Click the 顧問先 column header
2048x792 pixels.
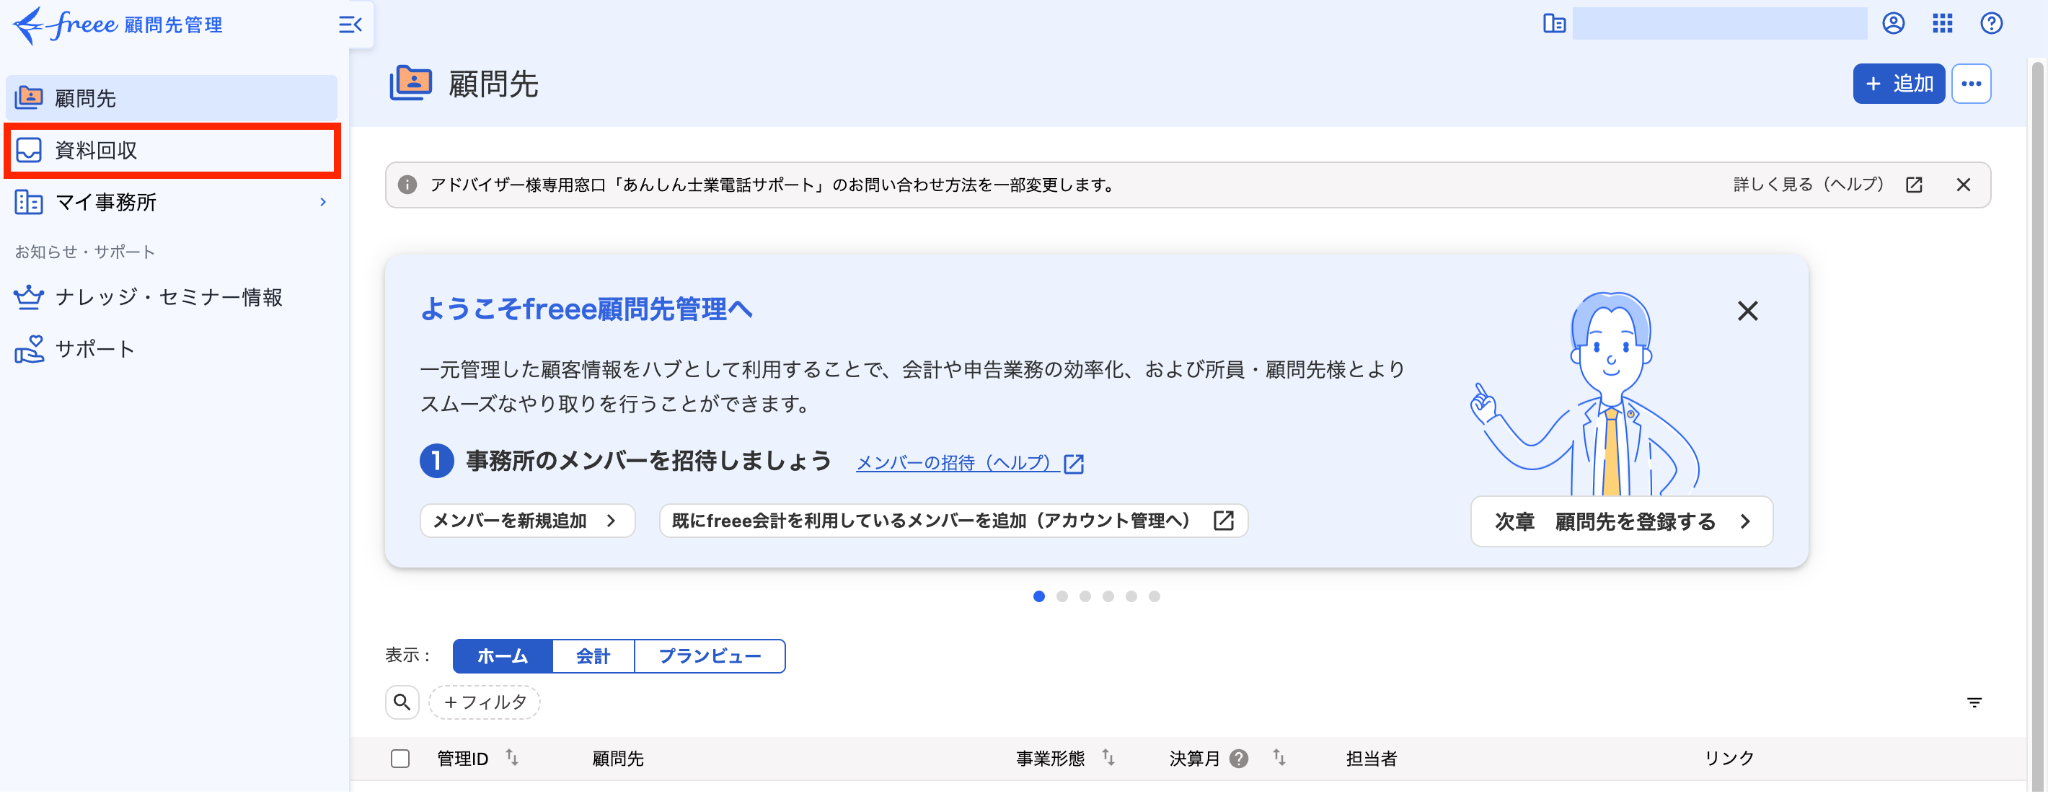[x=618, y=759]
